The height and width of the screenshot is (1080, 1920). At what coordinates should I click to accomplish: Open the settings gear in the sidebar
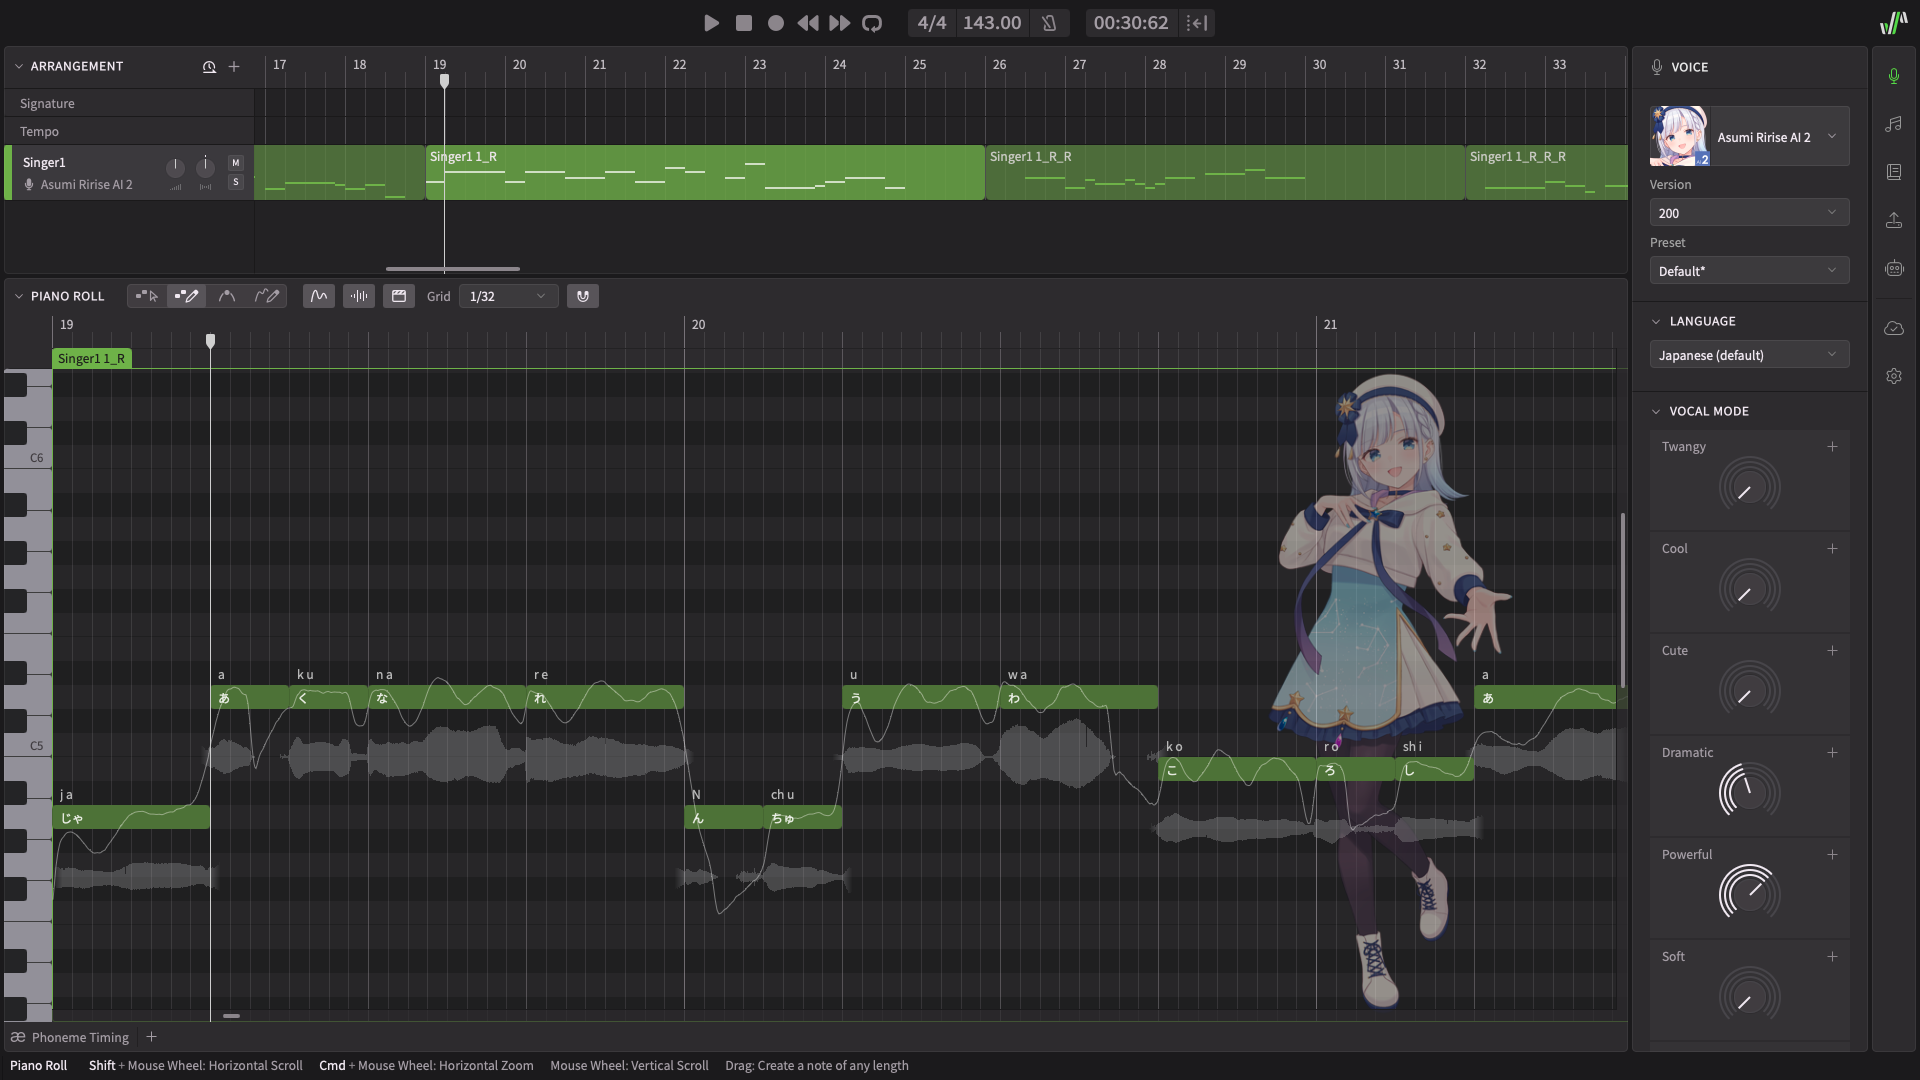[x=1893, y=376]
